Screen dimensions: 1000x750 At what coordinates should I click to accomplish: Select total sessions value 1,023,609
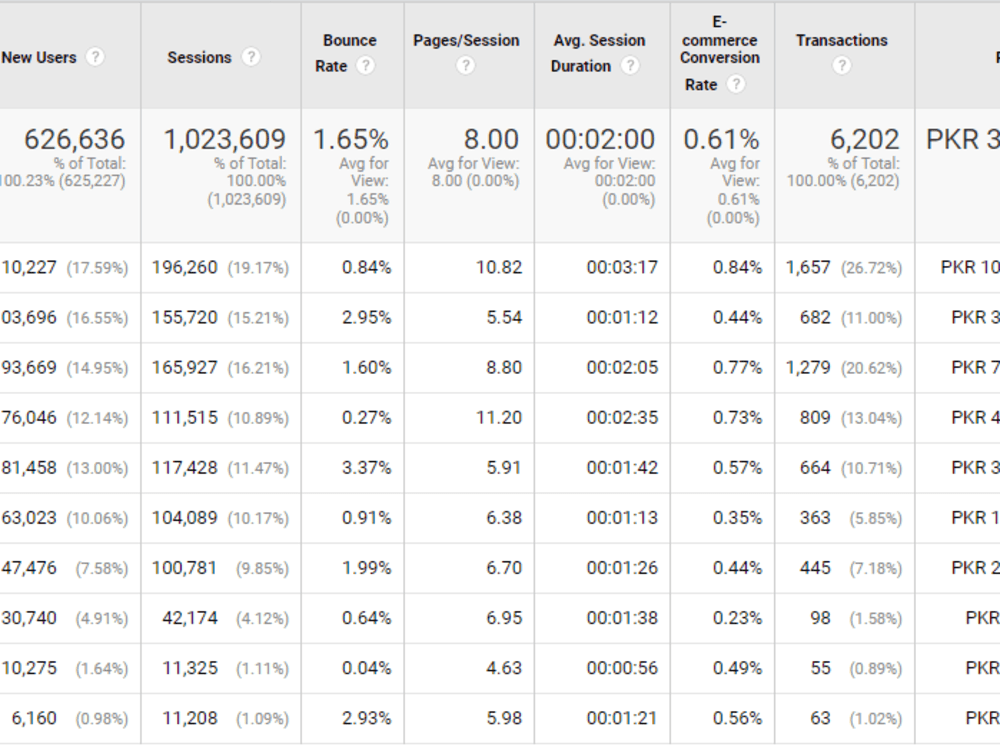click(x=224, y=139)
